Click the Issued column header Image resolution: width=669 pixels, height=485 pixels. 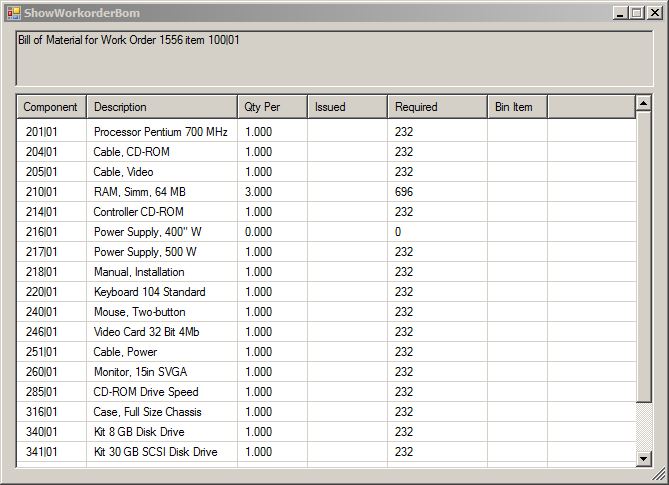pos(346,107)
